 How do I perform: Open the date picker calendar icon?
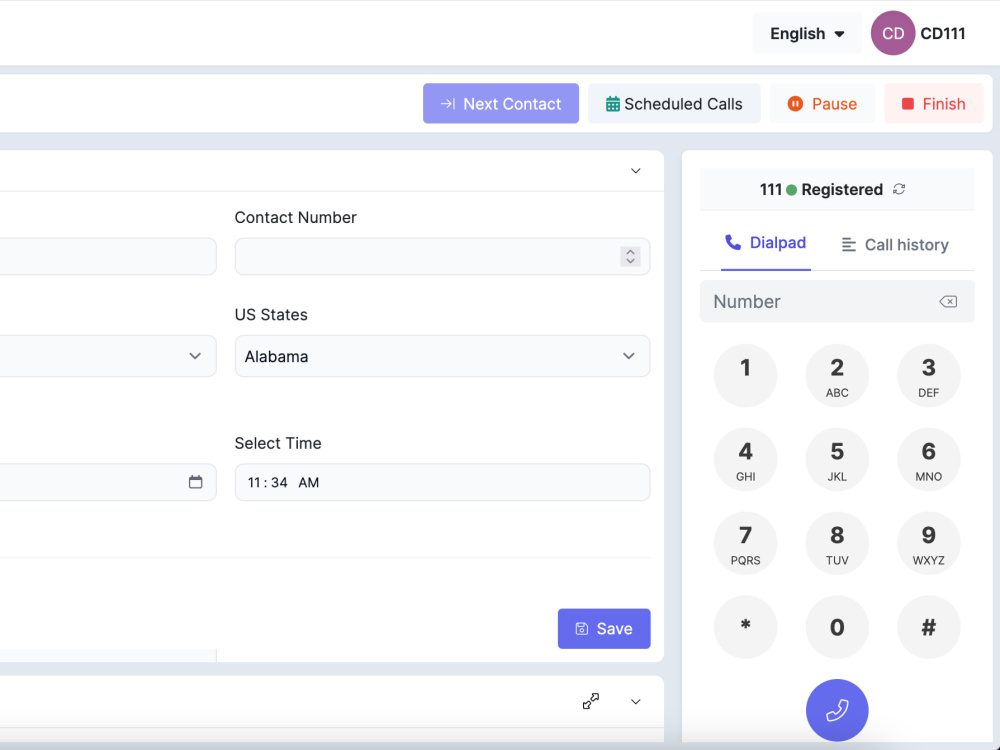coord(196,482)
